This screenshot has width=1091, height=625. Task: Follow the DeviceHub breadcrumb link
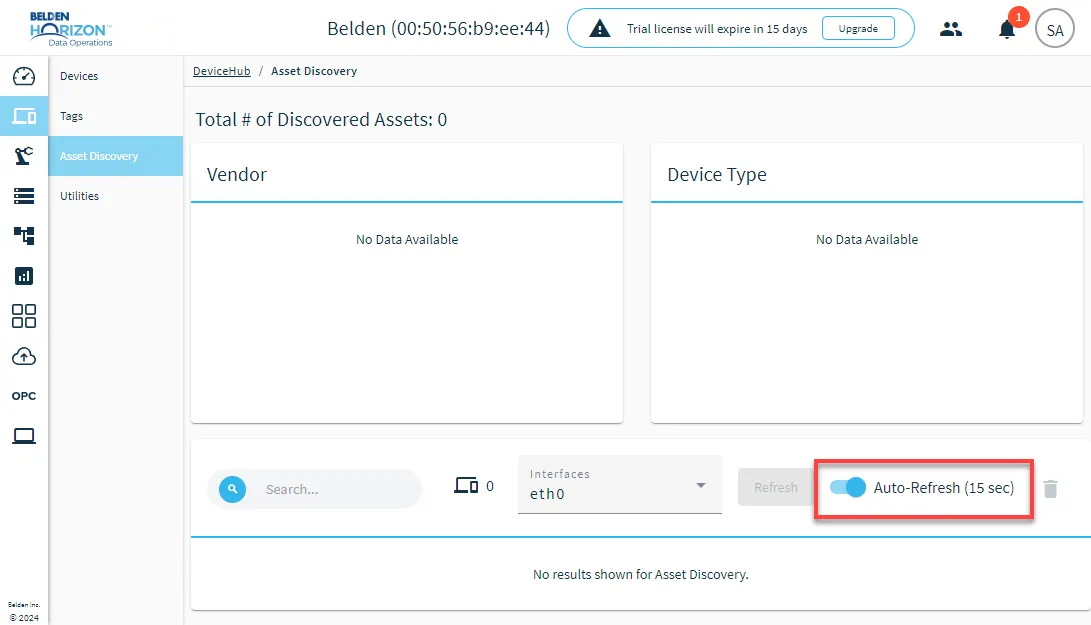[221, 71]
